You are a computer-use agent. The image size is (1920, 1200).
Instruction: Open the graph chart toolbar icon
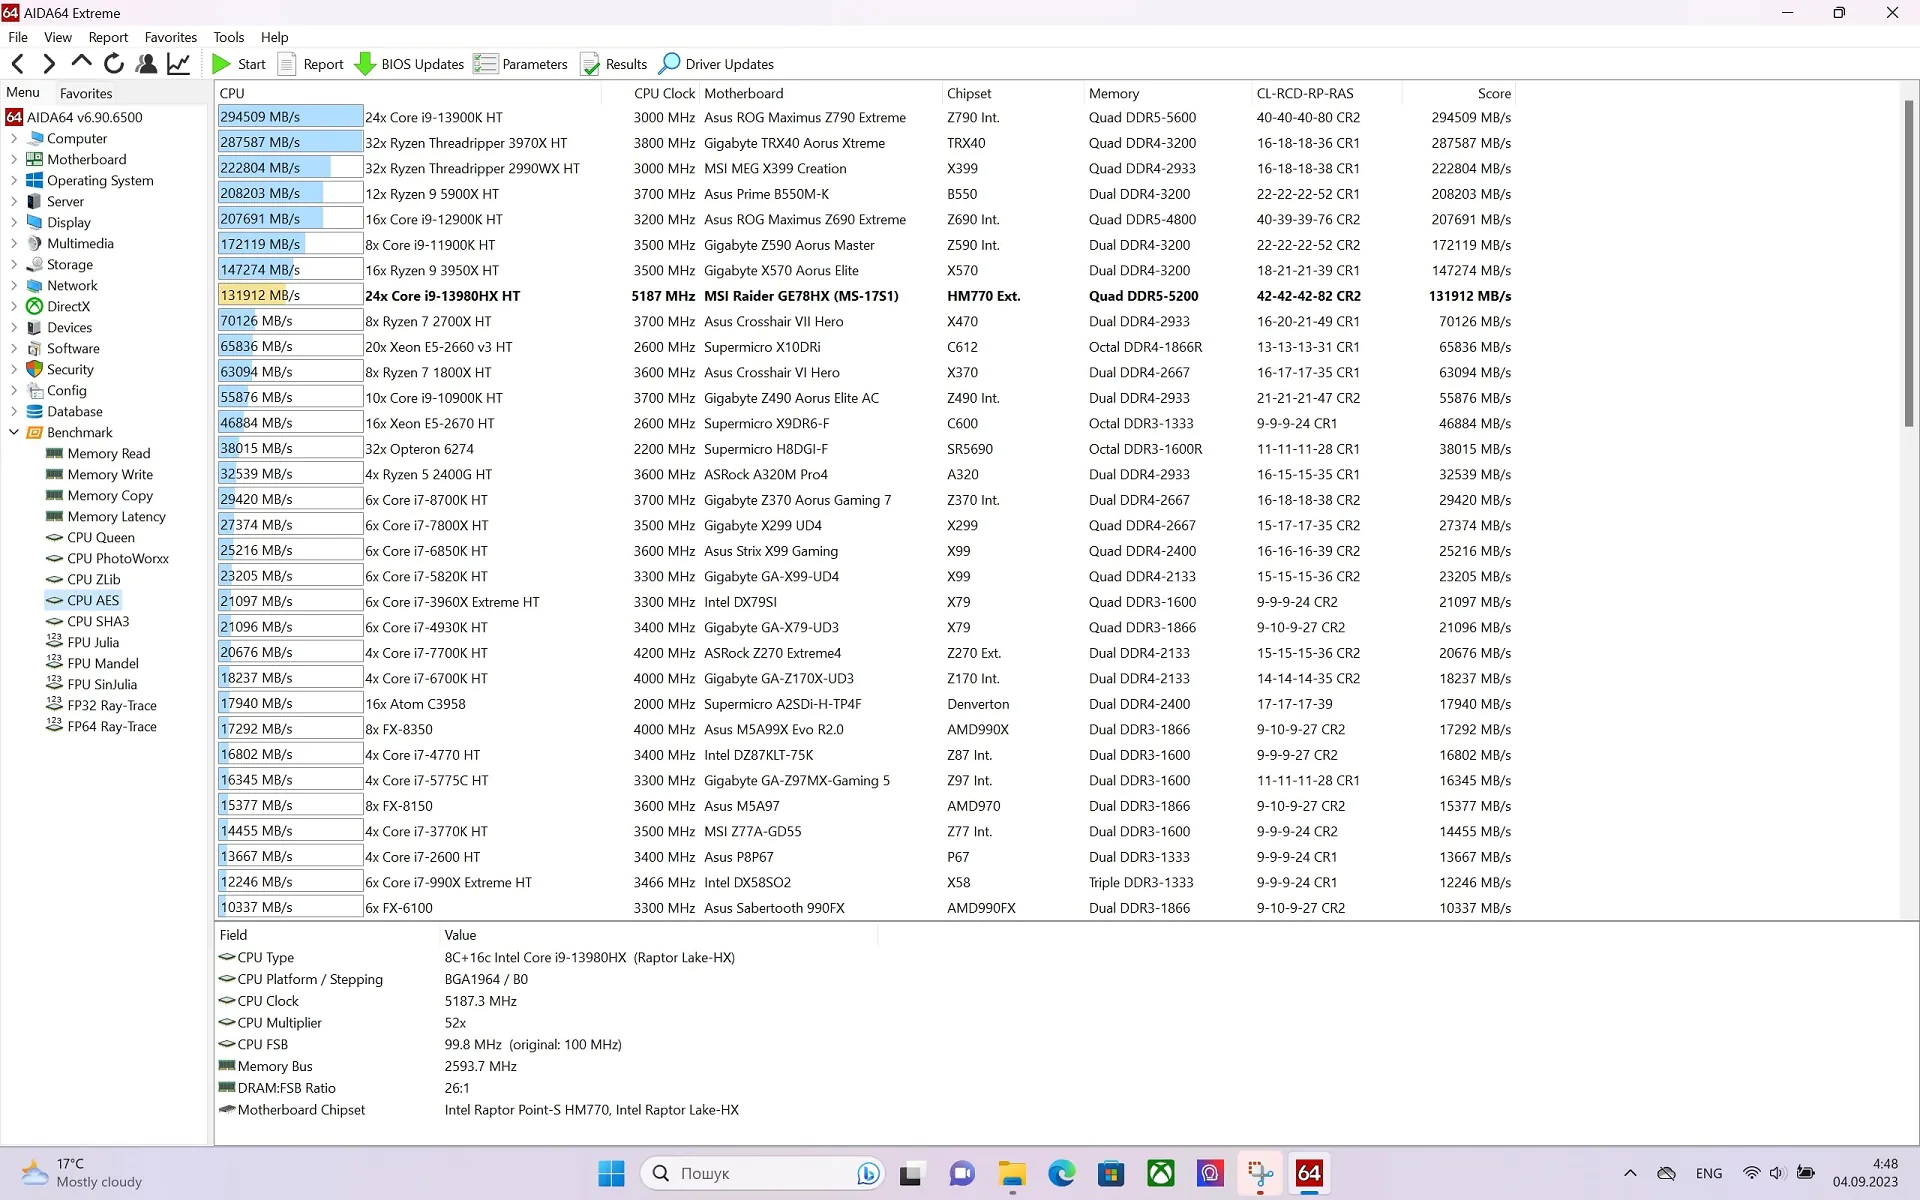coord(178,64)
